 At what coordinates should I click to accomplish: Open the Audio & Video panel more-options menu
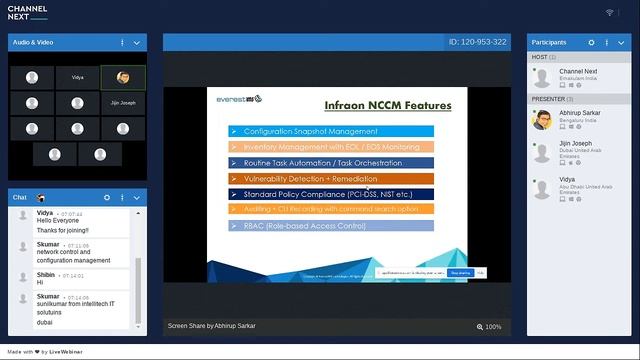coord(122,42)
